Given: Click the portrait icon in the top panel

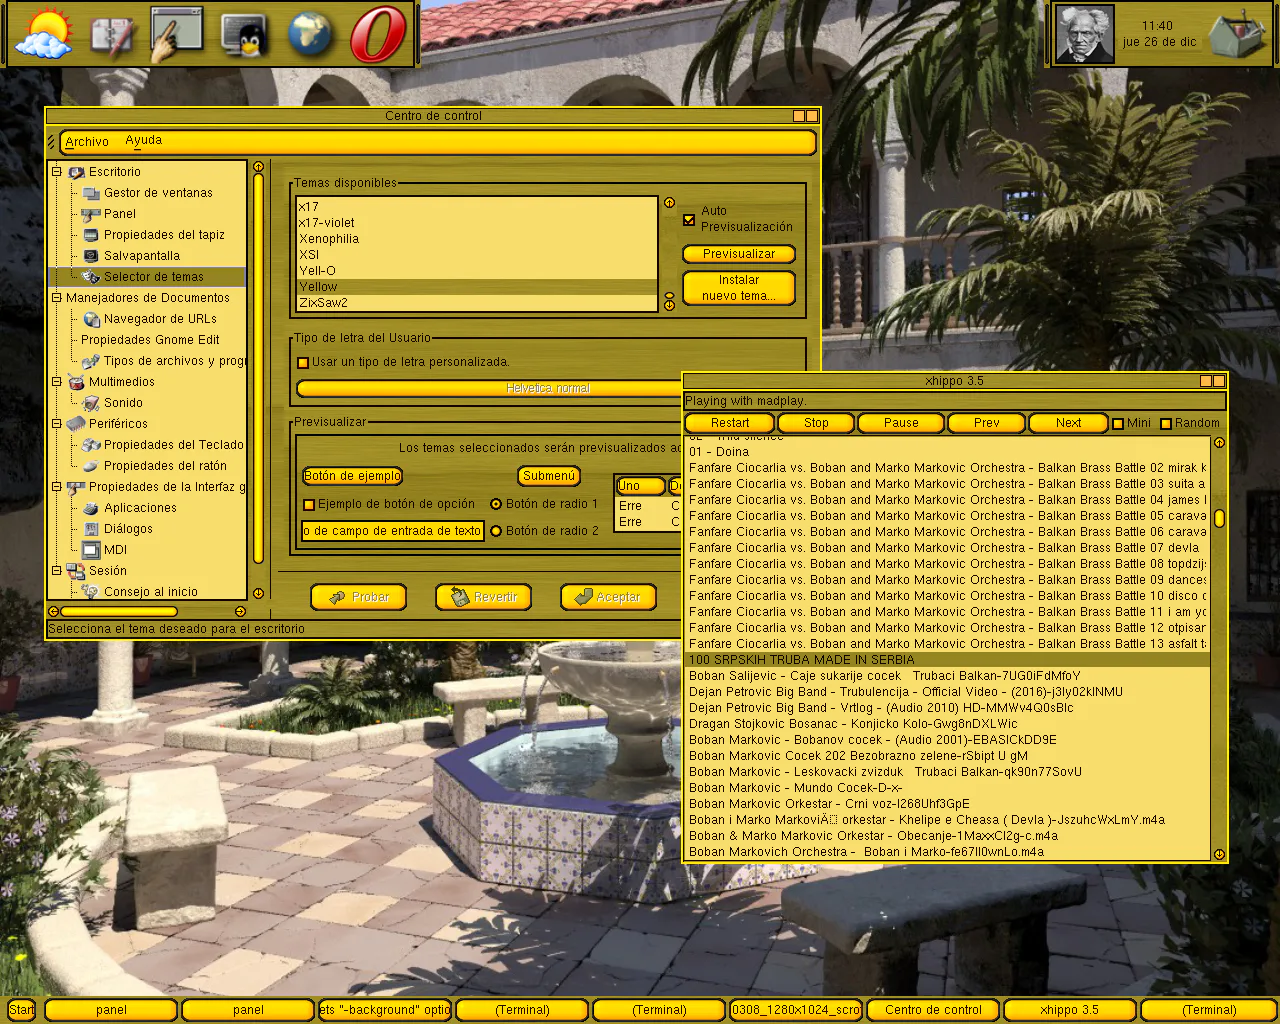Looking at the screenshot, I should tap(1085, 35).
